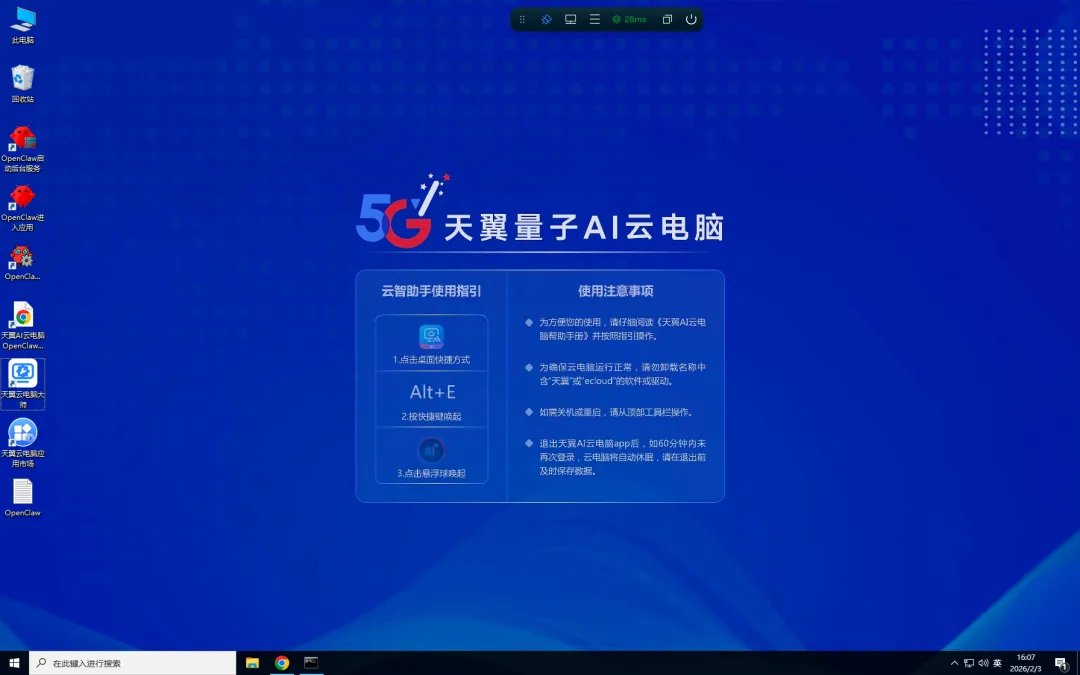
Task: Expand the hidden system tray icons chevron
Action: (x=954, y=663)
